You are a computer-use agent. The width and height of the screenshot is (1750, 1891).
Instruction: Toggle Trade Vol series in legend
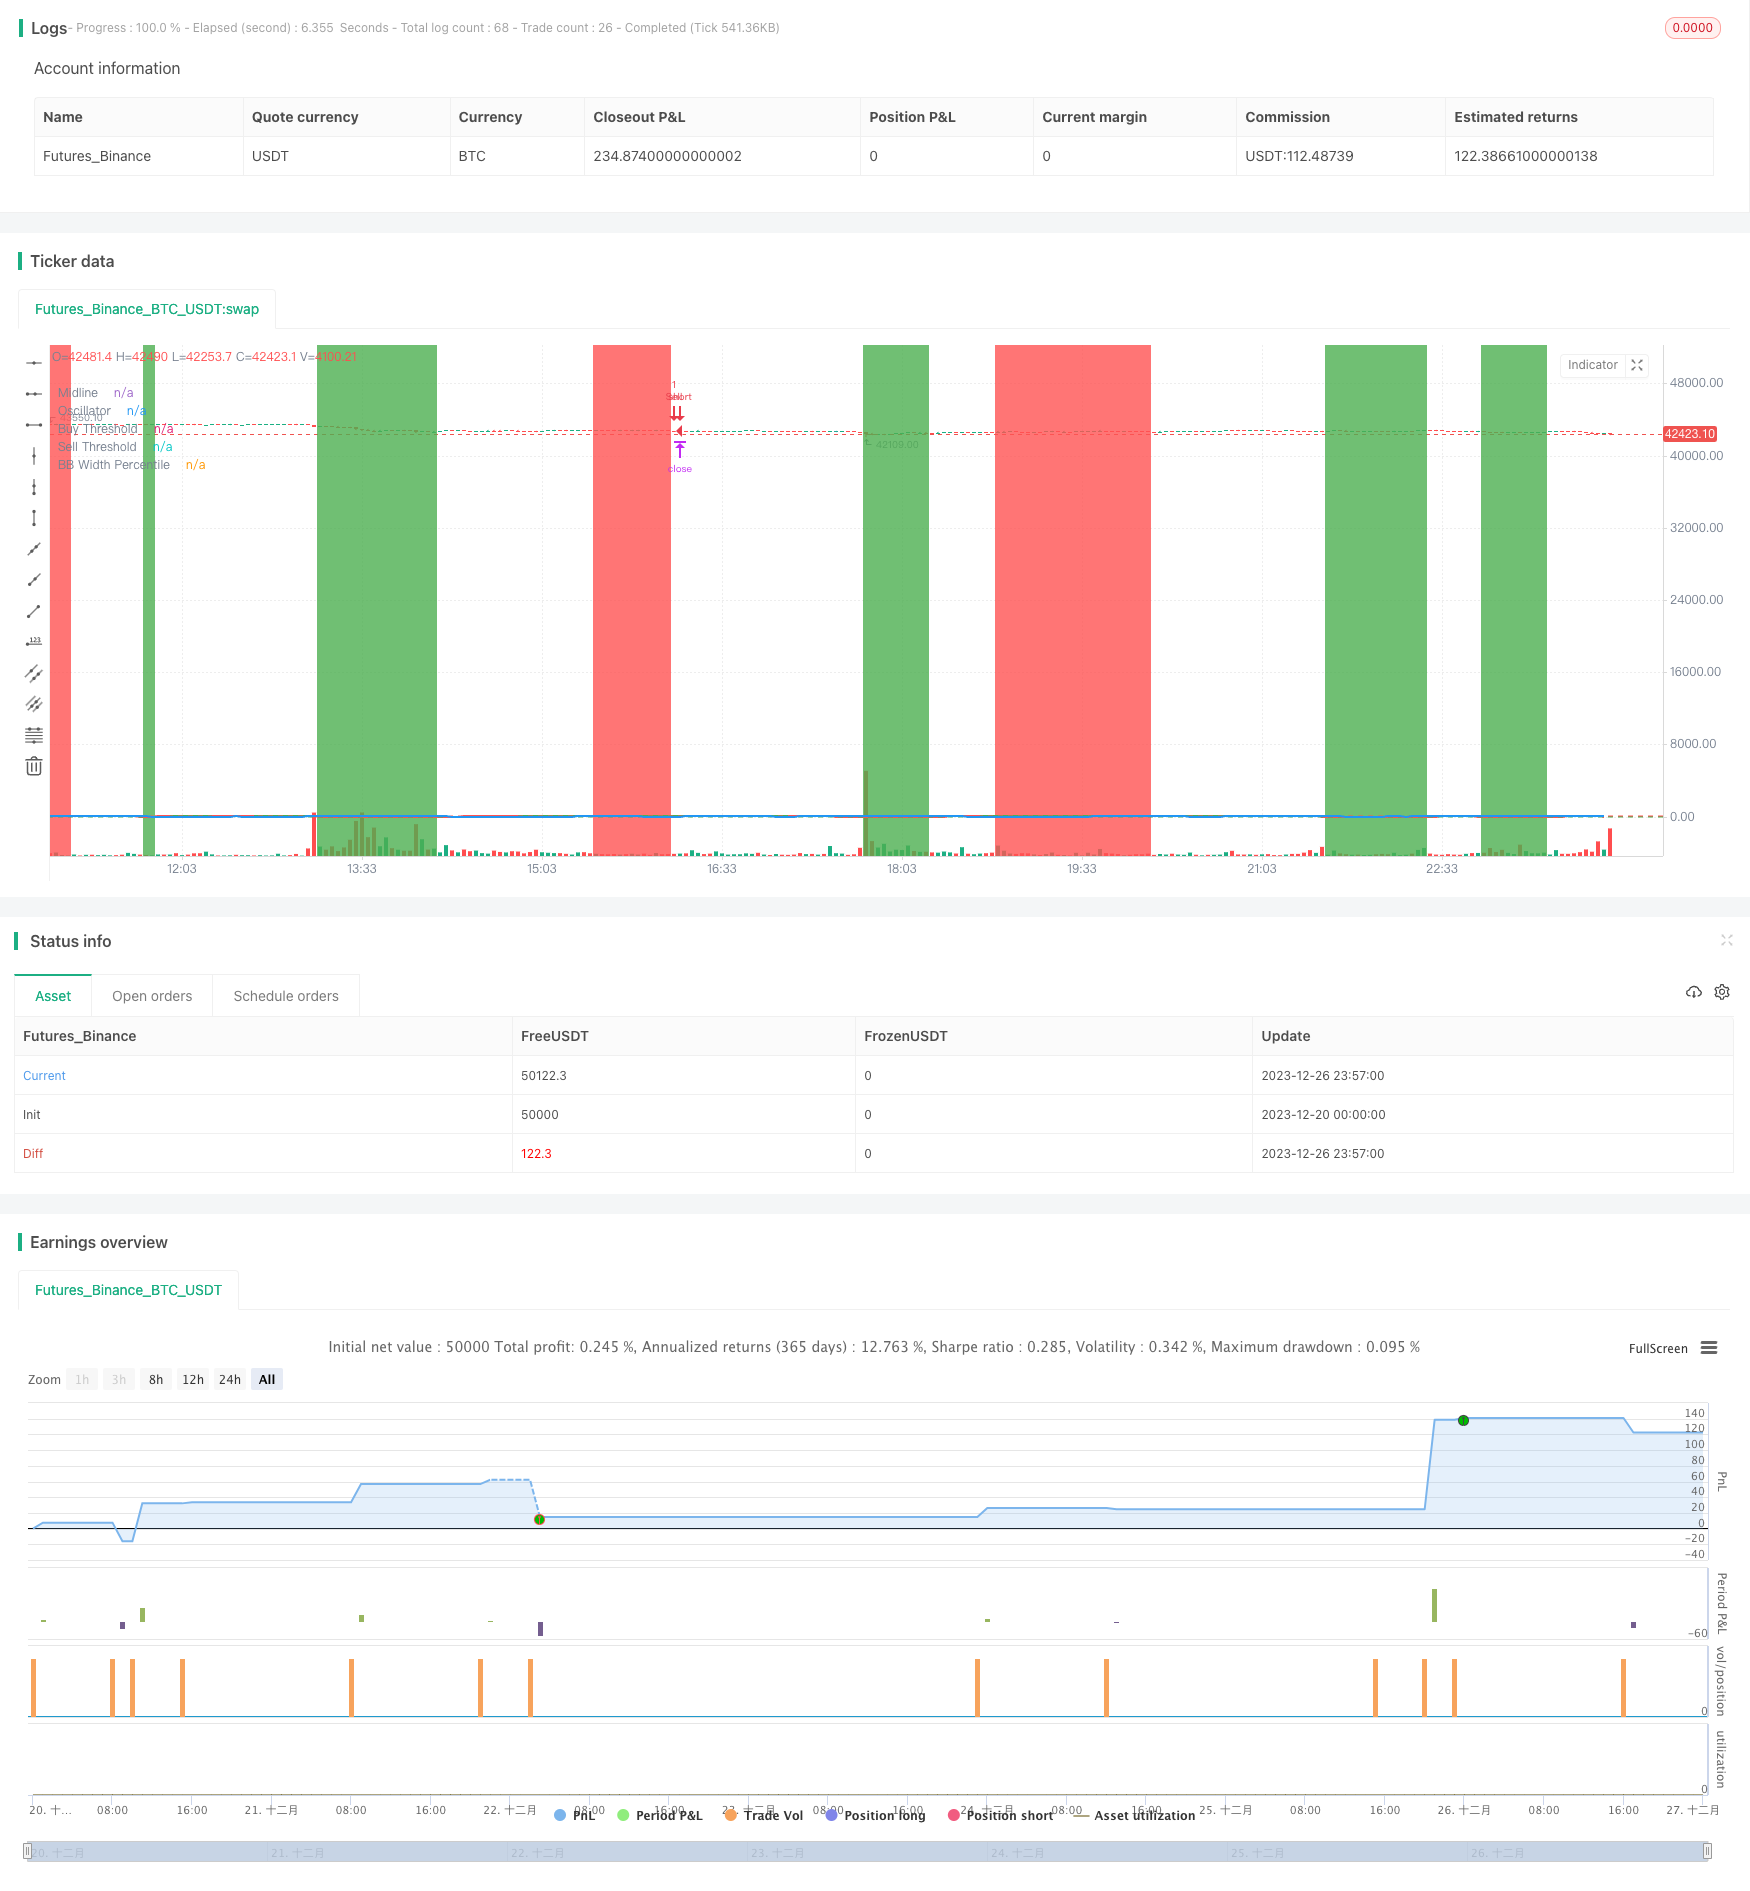[x=764, y=1815]
